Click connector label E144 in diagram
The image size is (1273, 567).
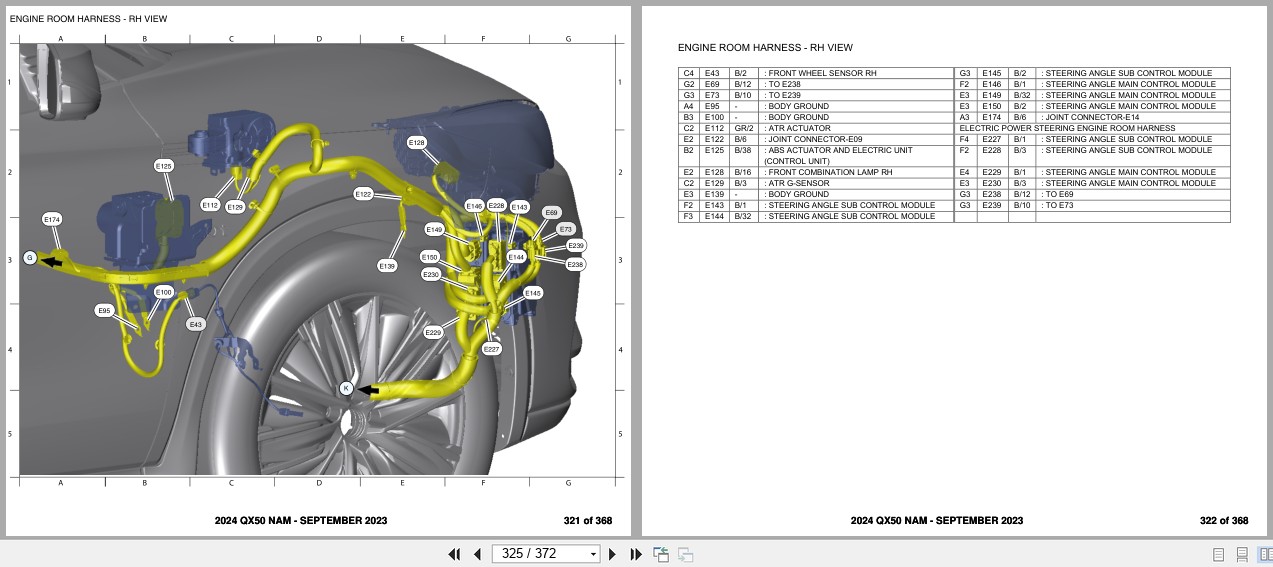pyautogui.click(x=516, y=257)
